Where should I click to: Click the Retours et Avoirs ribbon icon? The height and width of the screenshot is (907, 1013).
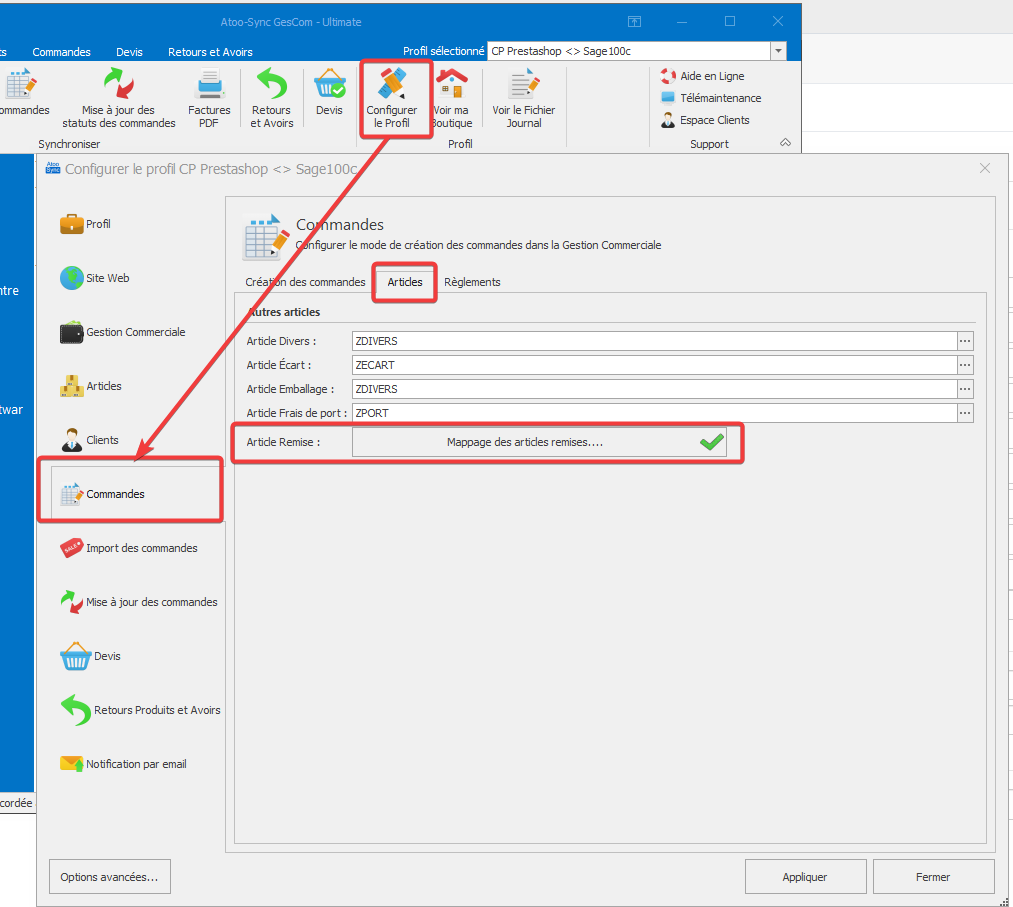[272, 84]
